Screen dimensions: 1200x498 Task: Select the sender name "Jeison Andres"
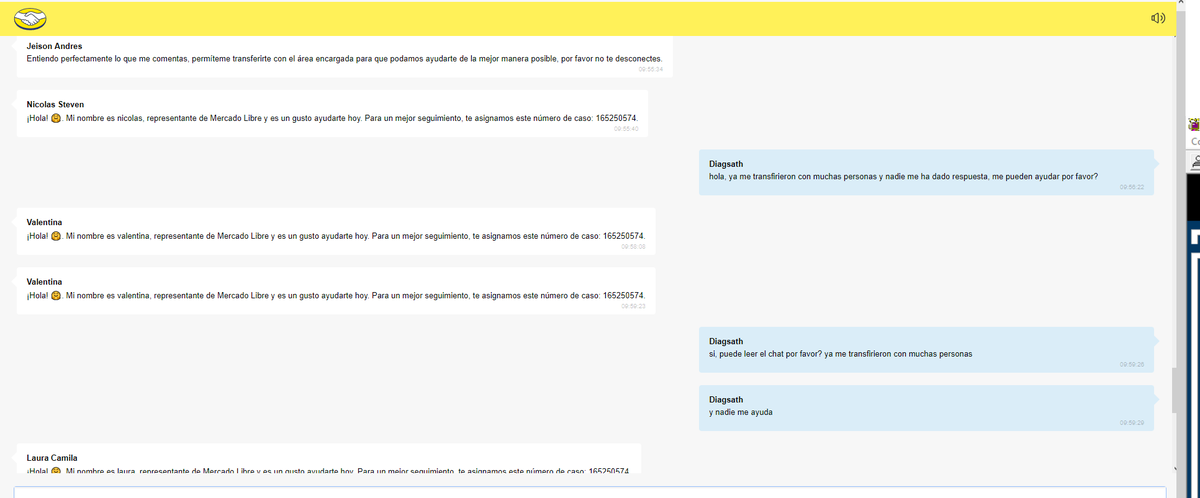[55, 46]
